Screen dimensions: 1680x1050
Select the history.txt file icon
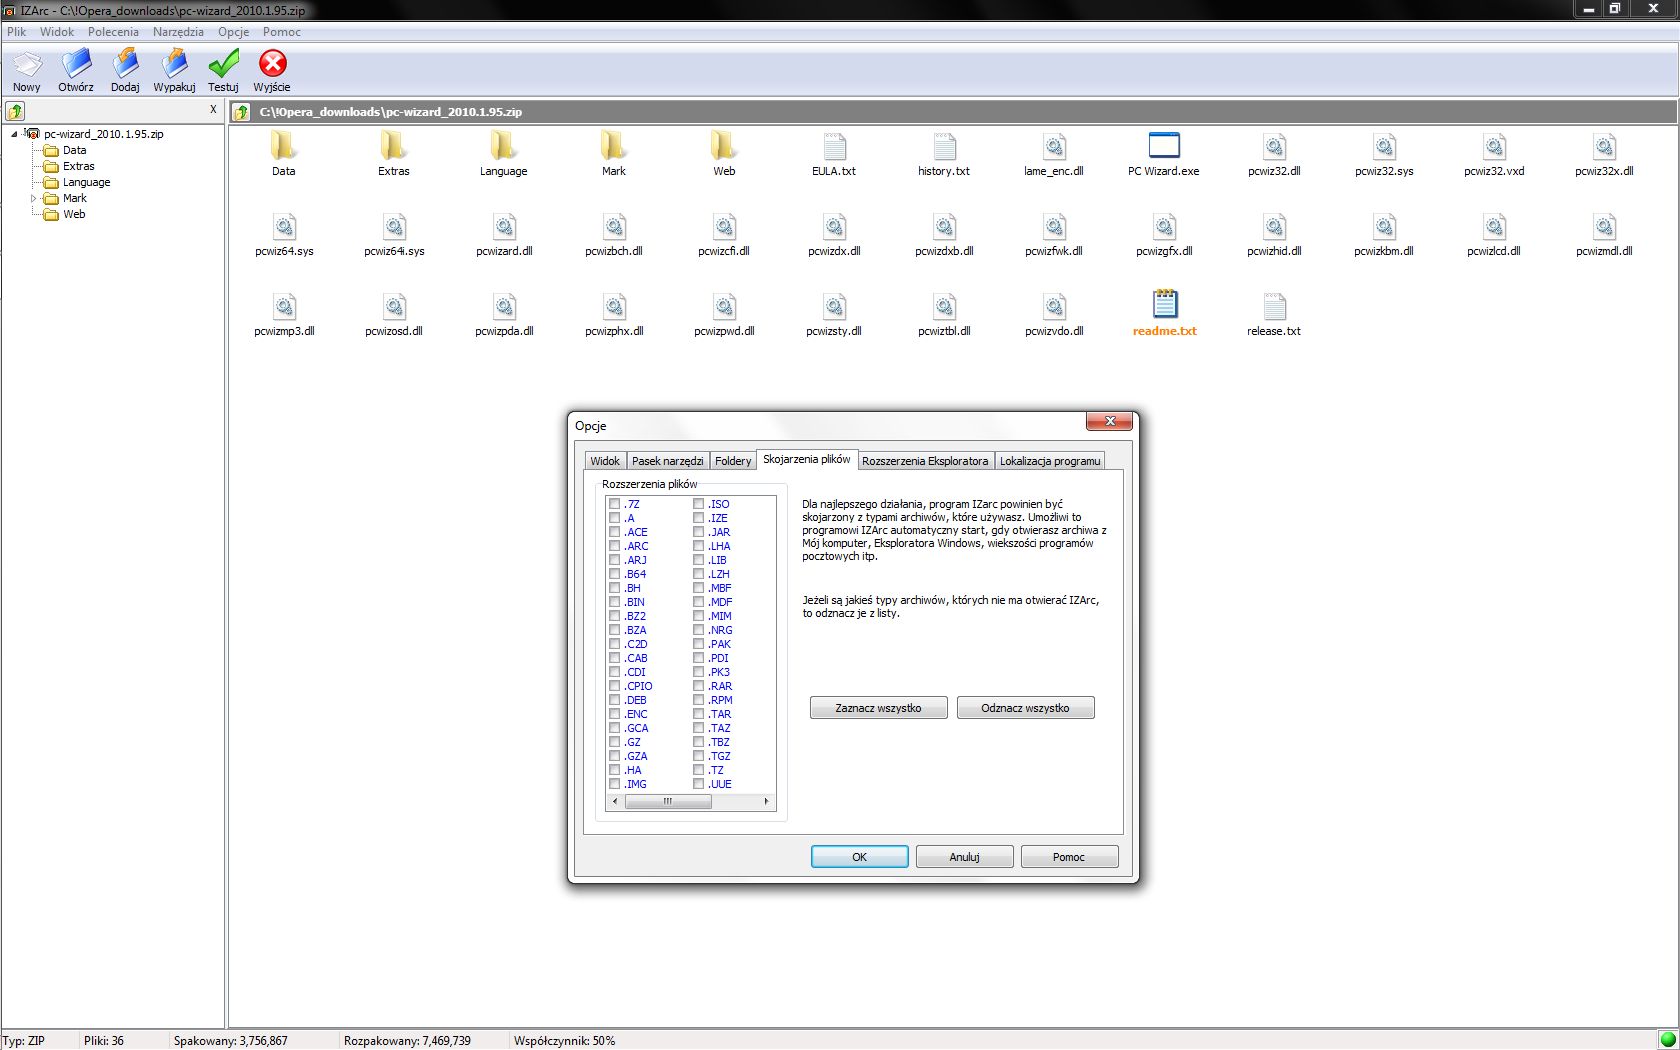tap(944, 146)
